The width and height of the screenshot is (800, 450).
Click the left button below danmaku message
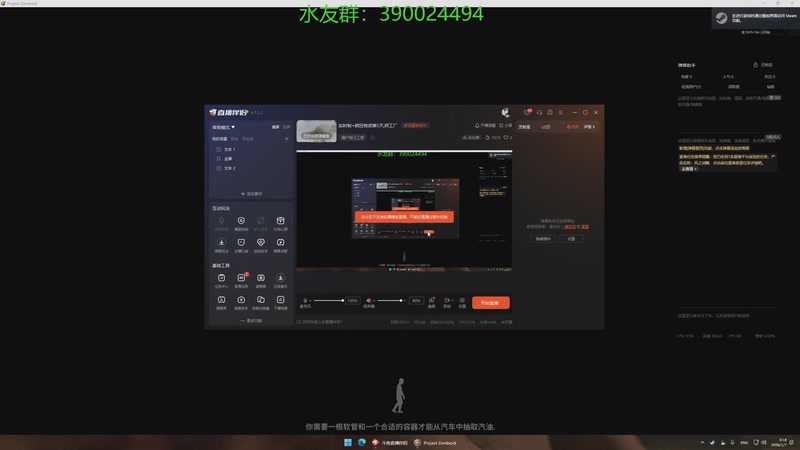(x=543, y=239)
